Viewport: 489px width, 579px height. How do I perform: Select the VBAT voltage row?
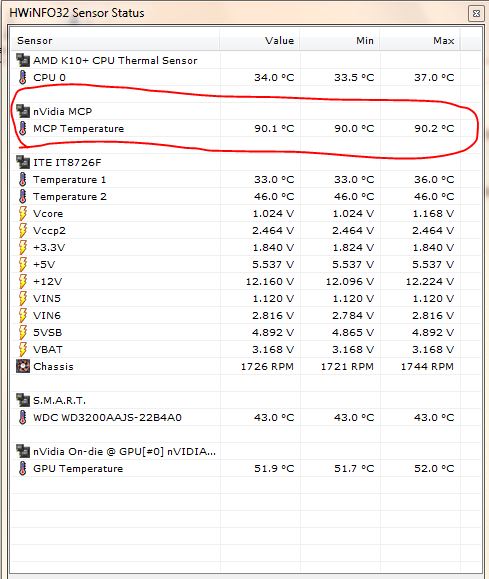pos(236,349)
